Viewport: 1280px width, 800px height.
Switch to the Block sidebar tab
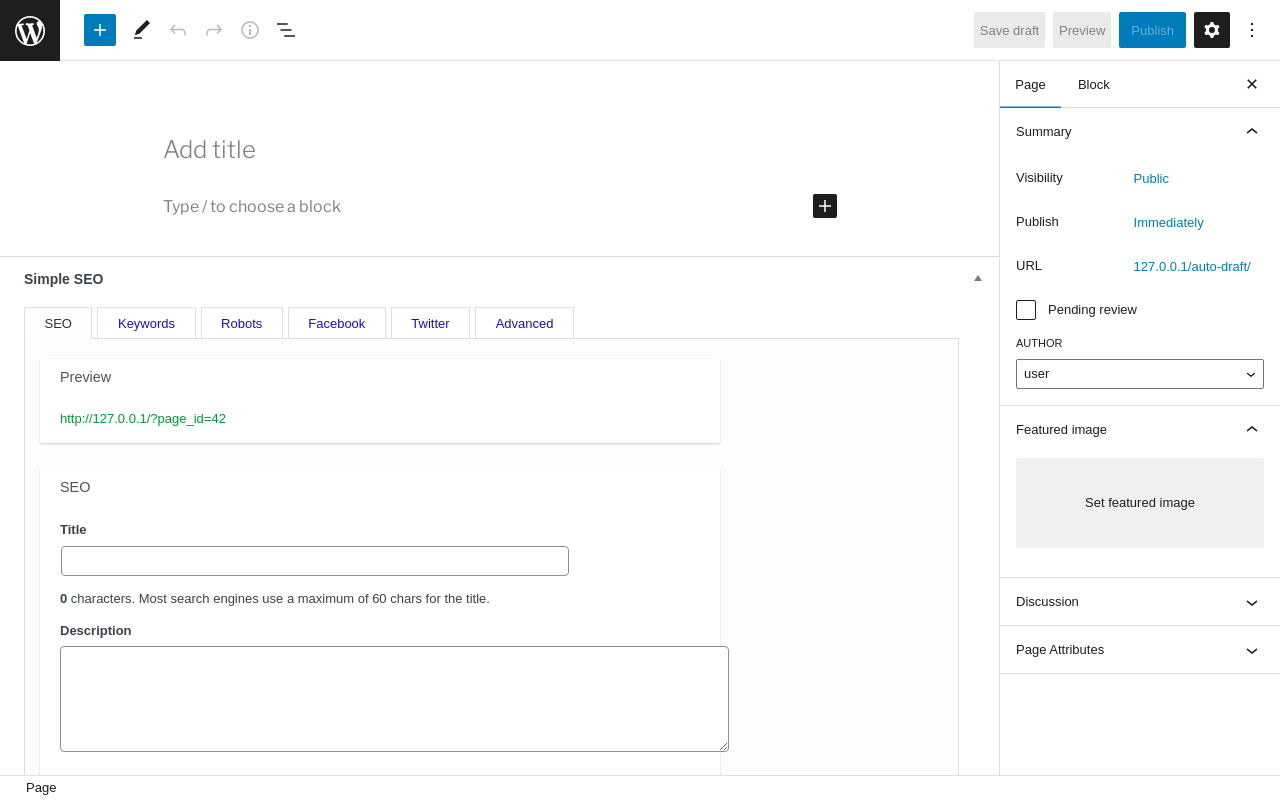click(1094, 84)
